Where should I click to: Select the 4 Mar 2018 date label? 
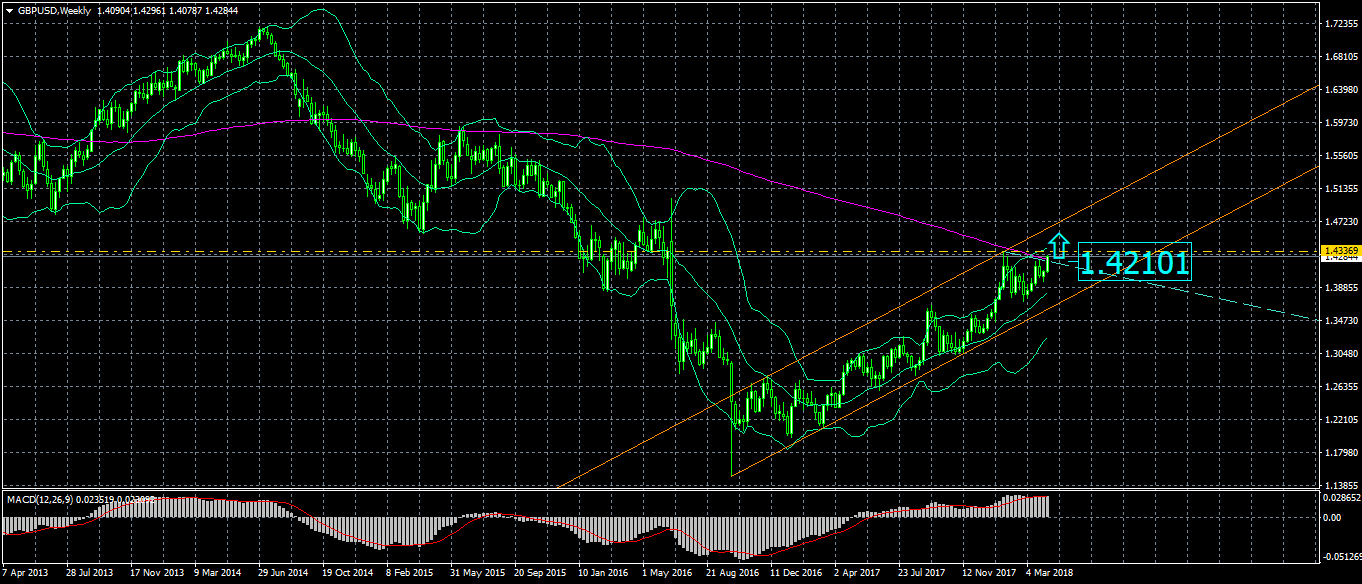(1050, 574)
